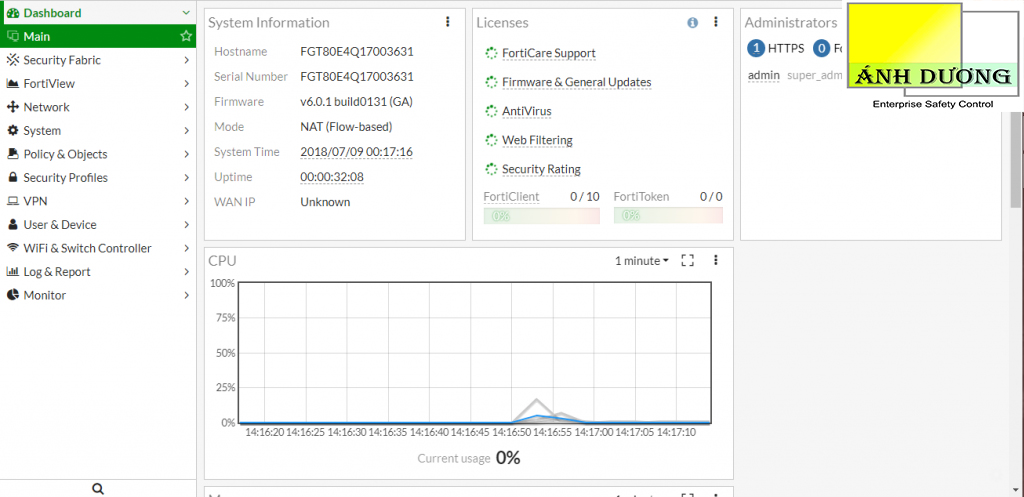This screenshot has width=1024, height=497.
Task: Click the Network arrows icon
Action: tap(12, 107)
